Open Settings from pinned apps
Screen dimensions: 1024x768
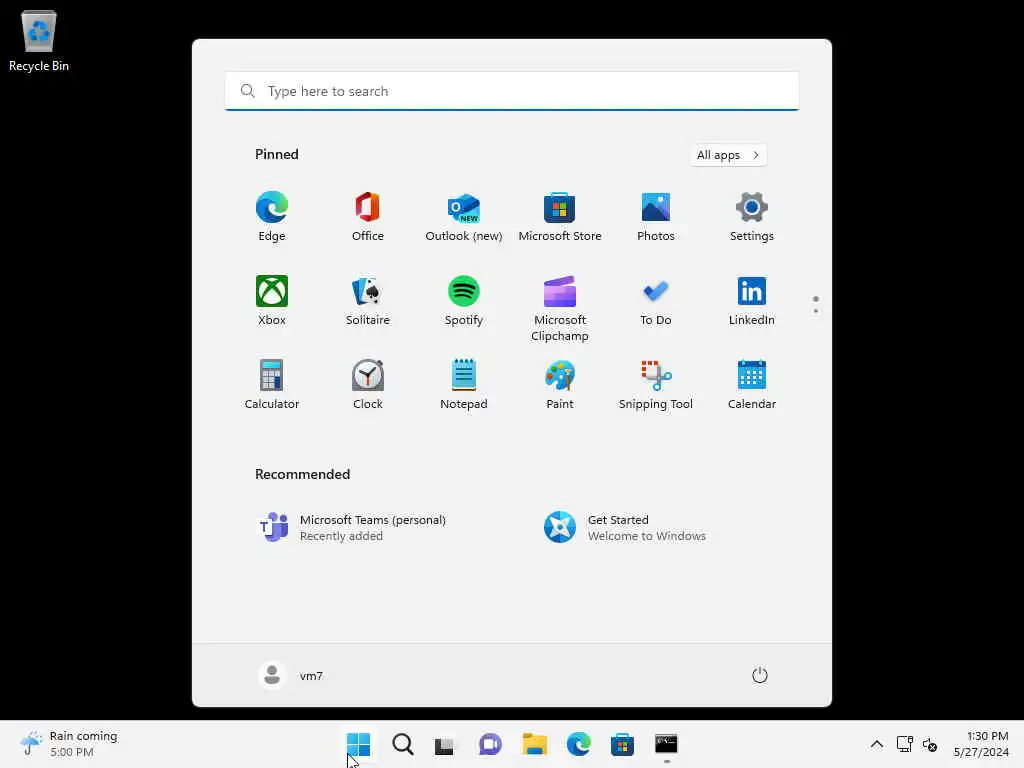752,217
